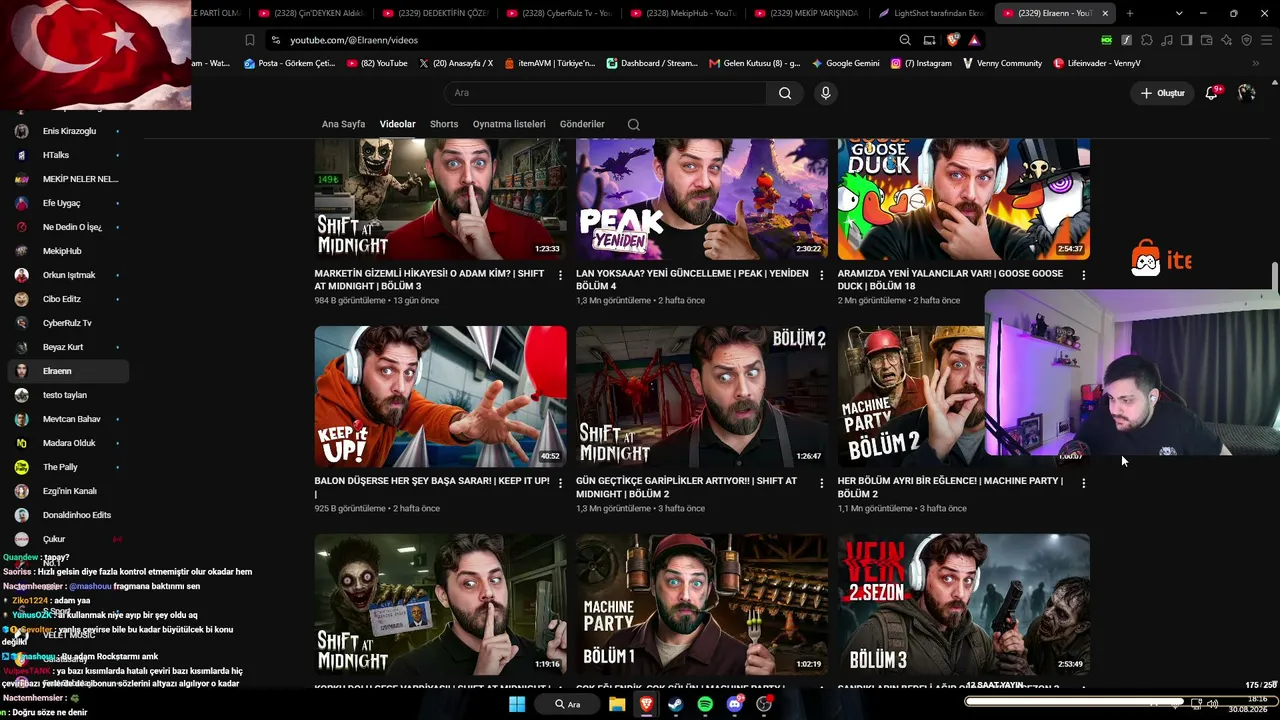Screen dimensions: 1280x720
Task: Click the Oluştur create button
Action: pos(1161,93)
